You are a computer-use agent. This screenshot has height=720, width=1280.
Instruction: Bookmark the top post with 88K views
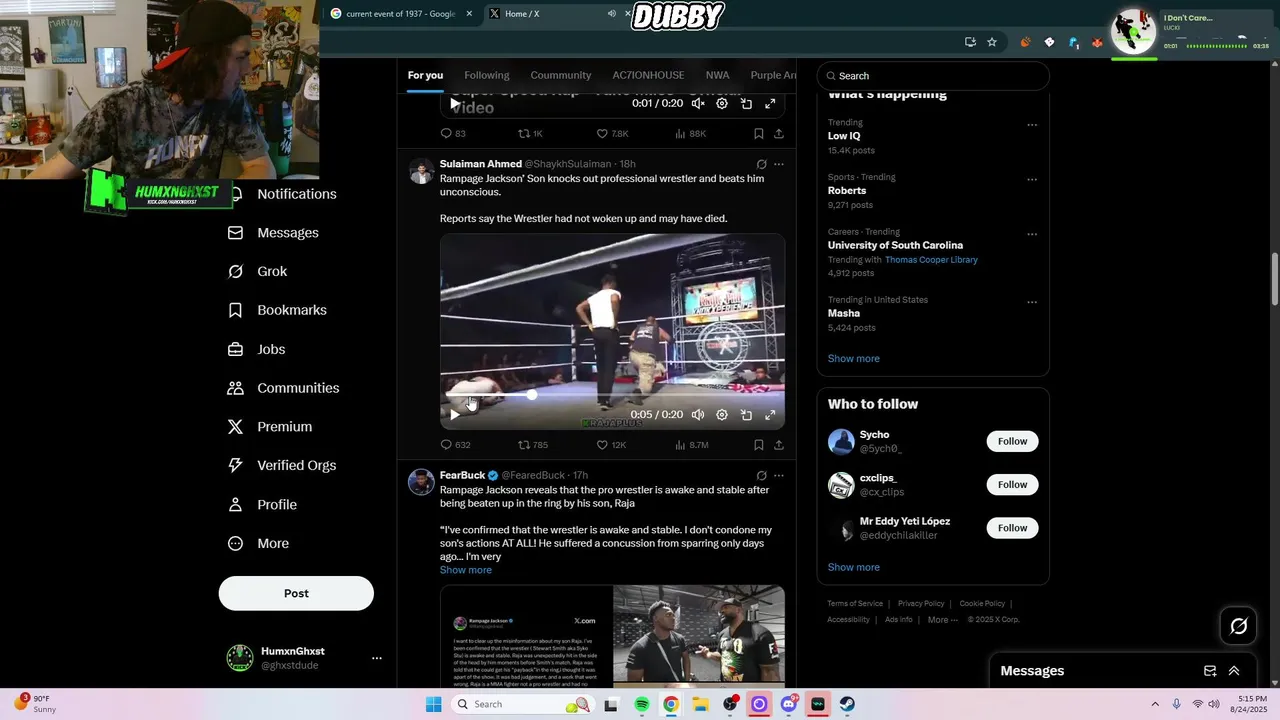click(758, 134)
